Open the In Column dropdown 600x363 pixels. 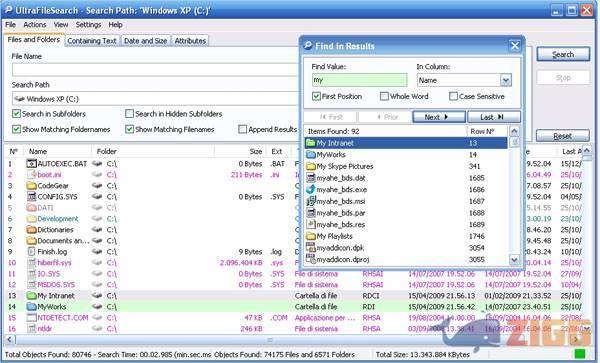click(x=505, y=80)
